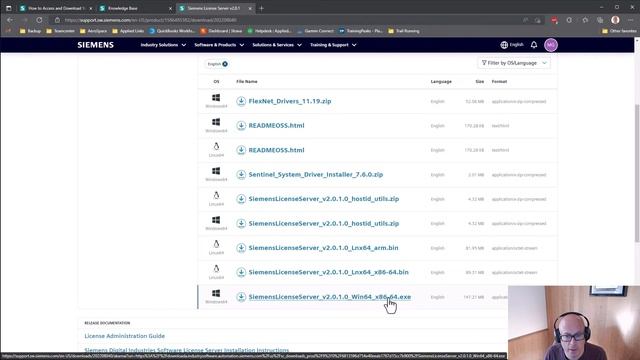The image size is (640, 360).
Task: Click browser back arrow
Action: pyautogui.click(x=10, y=20)
